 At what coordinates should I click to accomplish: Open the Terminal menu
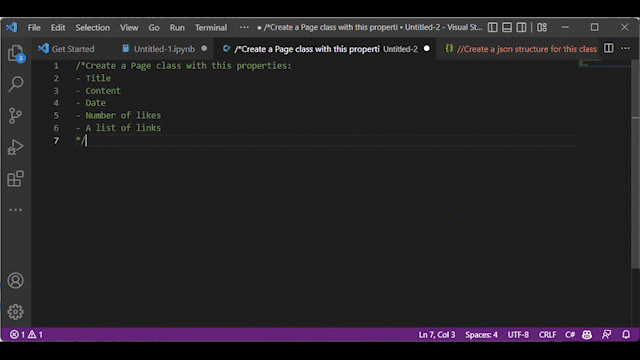coord(211,27)
